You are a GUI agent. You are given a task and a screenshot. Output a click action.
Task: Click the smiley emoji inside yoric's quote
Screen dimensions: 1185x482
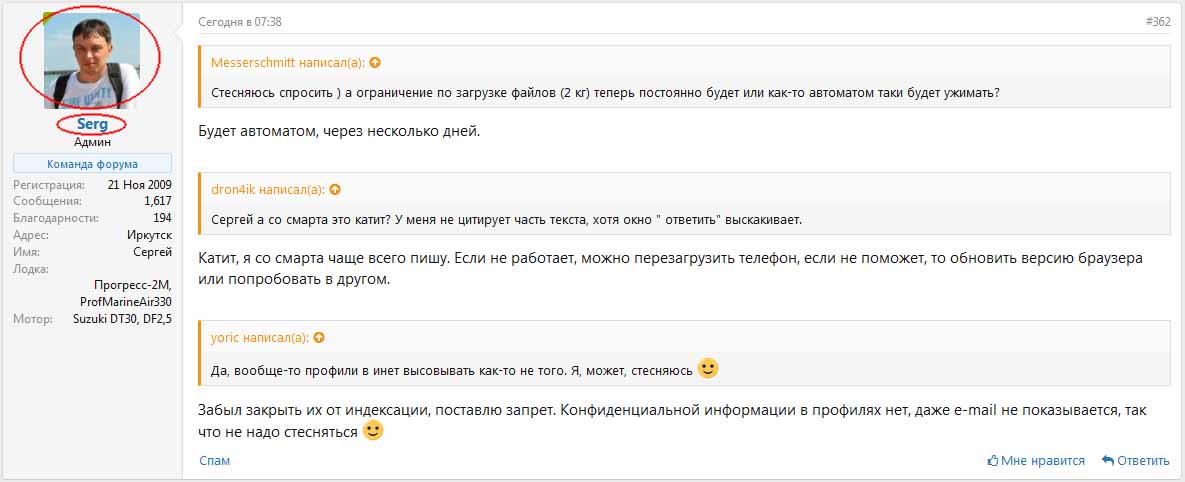pyautogui.click(x=708, y=368)
